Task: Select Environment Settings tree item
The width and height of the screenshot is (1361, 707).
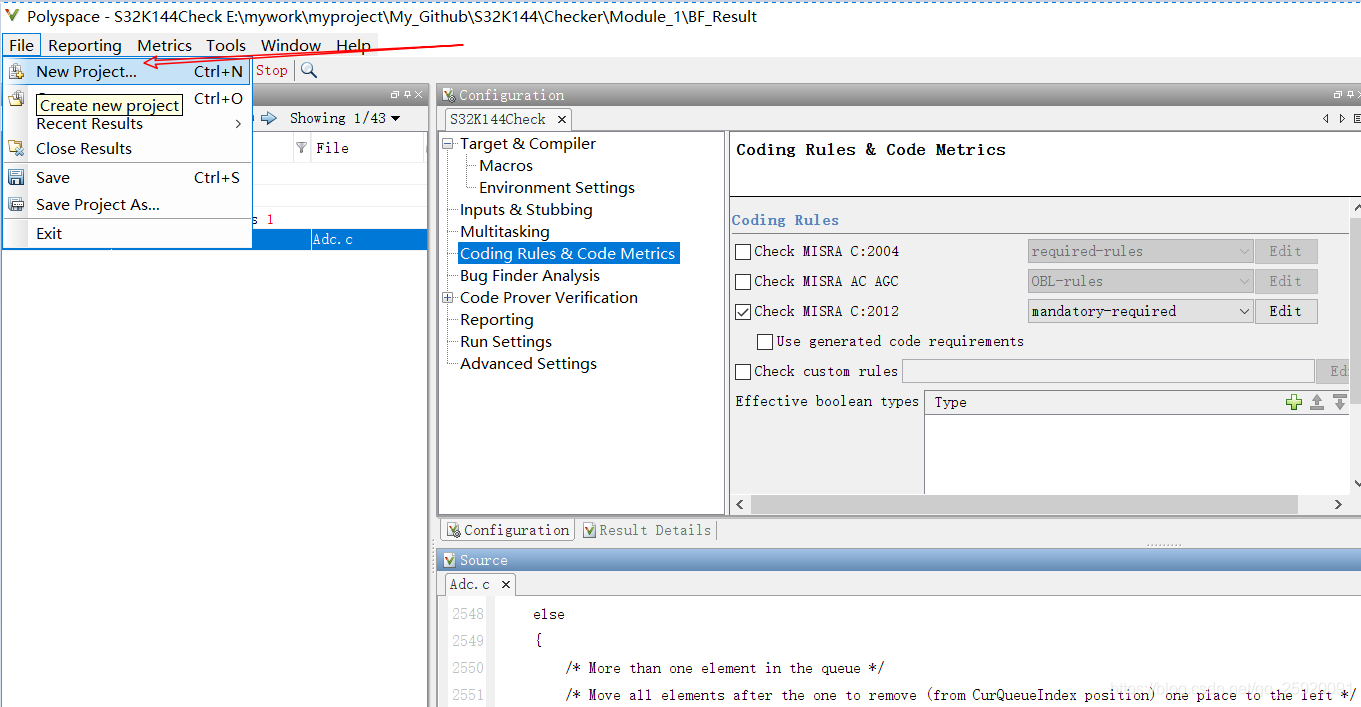Action: point(557,188)
